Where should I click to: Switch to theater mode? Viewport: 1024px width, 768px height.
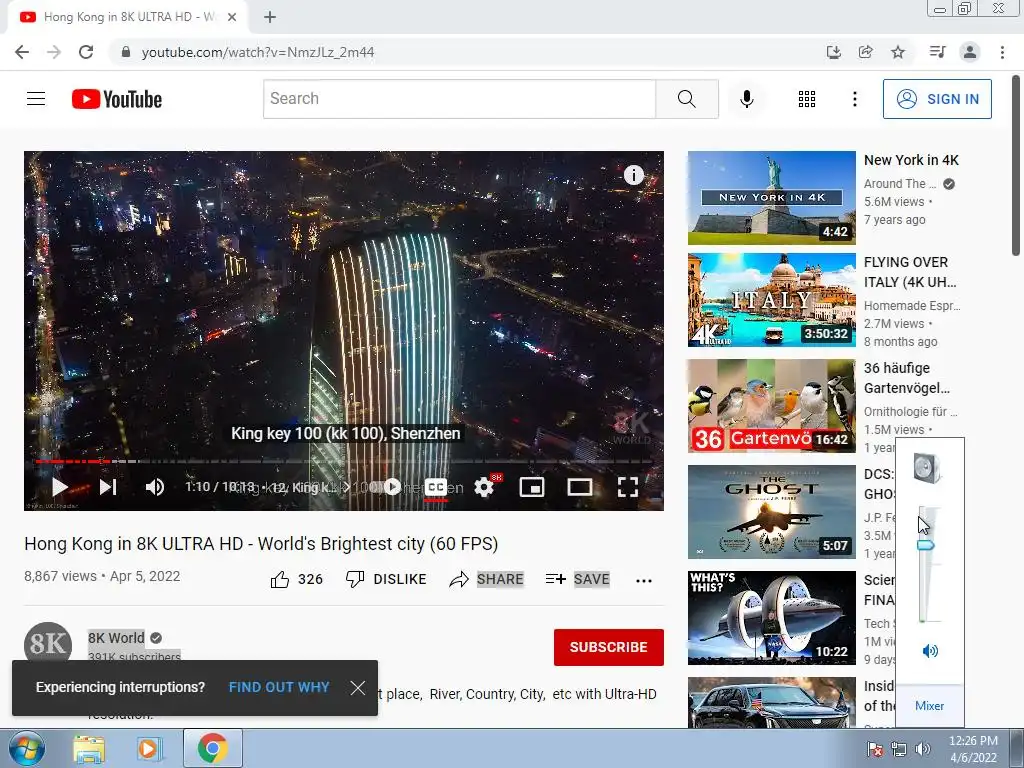pos(580,487)
